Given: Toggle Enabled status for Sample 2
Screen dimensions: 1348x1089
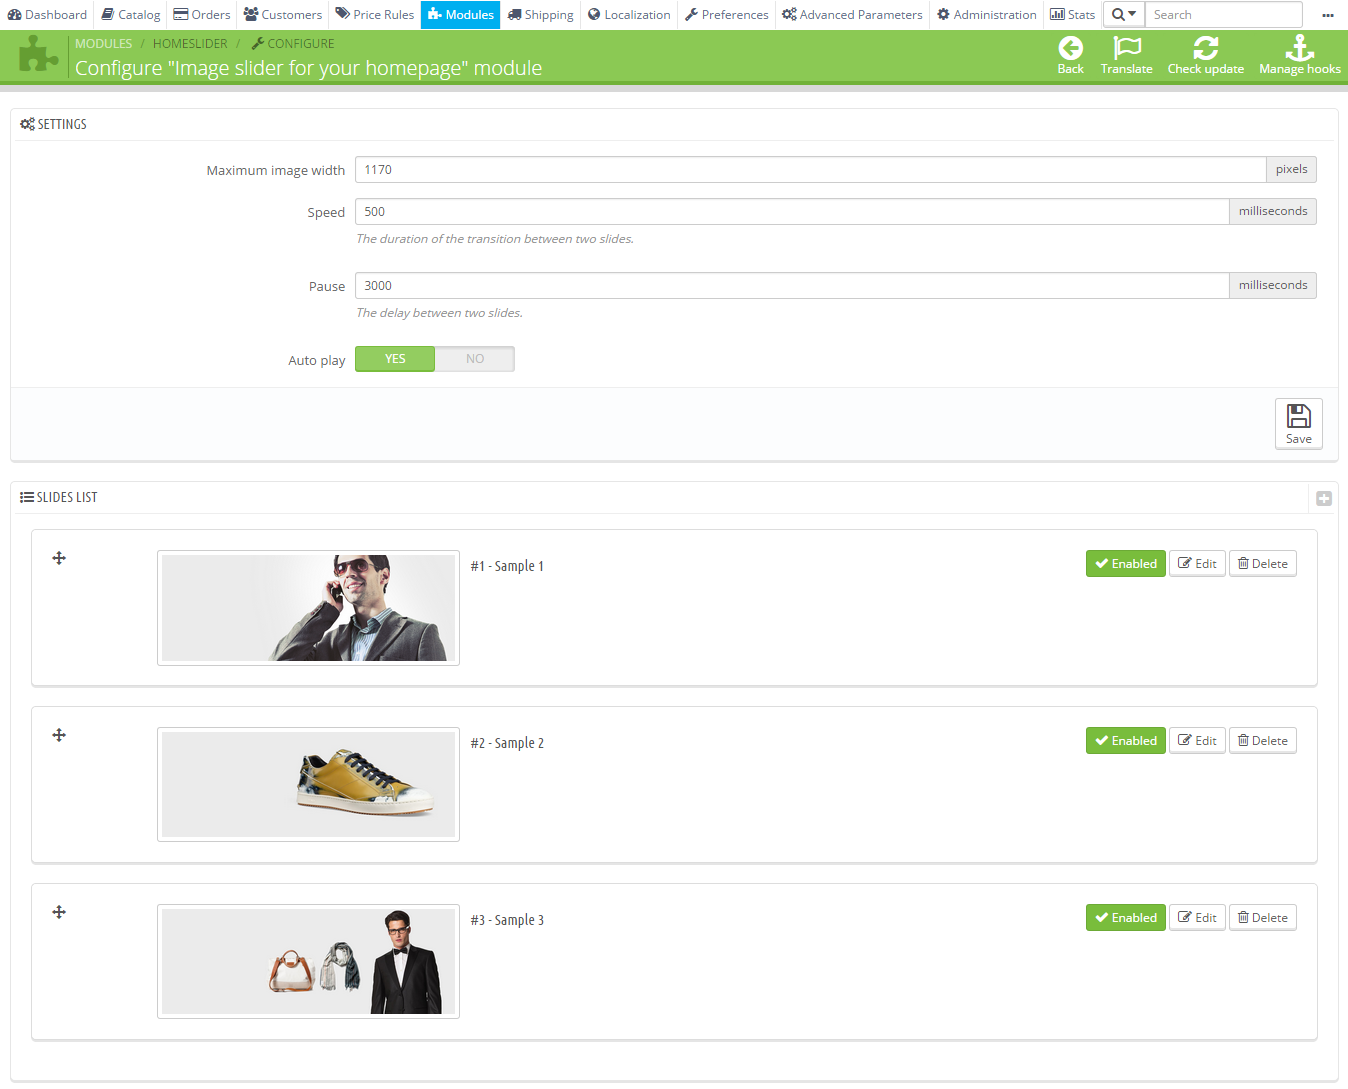Looking at the screenshot, I should pos(1125,741).
